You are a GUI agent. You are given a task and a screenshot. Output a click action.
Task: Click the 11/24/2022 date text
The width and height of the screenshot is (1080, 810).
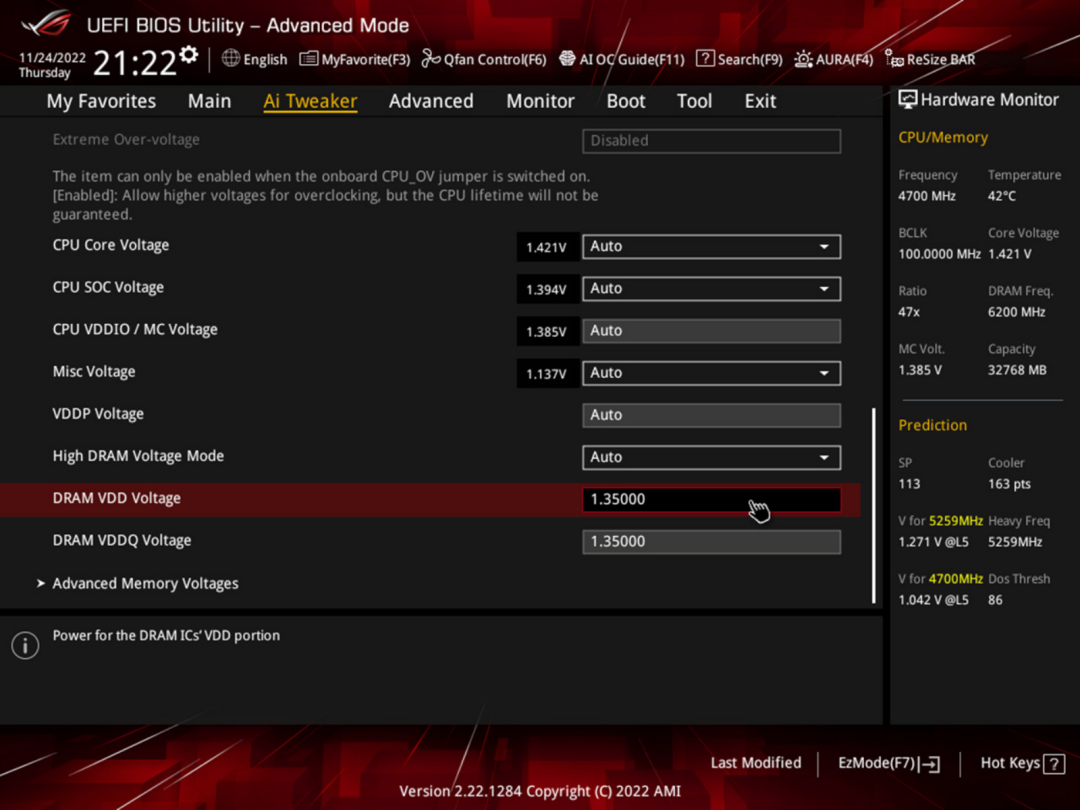52,58
